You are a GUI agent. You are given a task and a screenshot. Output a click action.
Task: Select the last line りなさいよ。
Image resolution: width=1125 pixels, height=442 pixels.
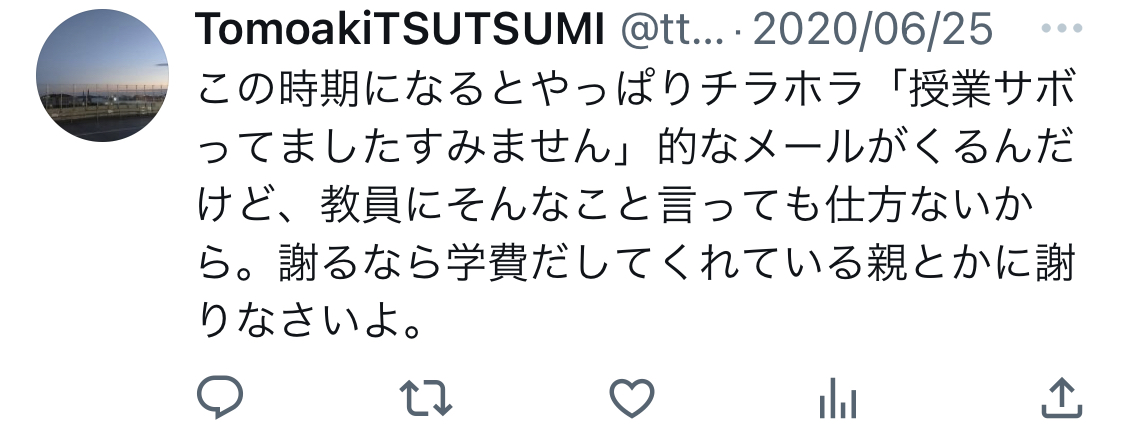(x=309, y=322)
